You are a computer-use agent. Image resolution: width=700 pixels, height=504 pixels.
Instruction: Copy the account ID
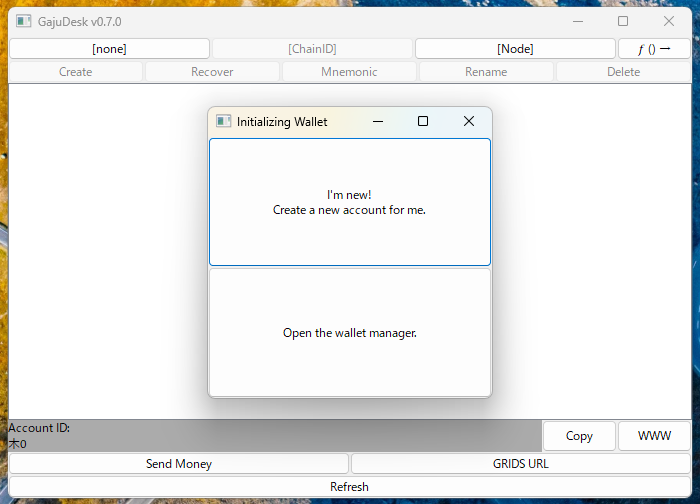click(x=579, y=436)
